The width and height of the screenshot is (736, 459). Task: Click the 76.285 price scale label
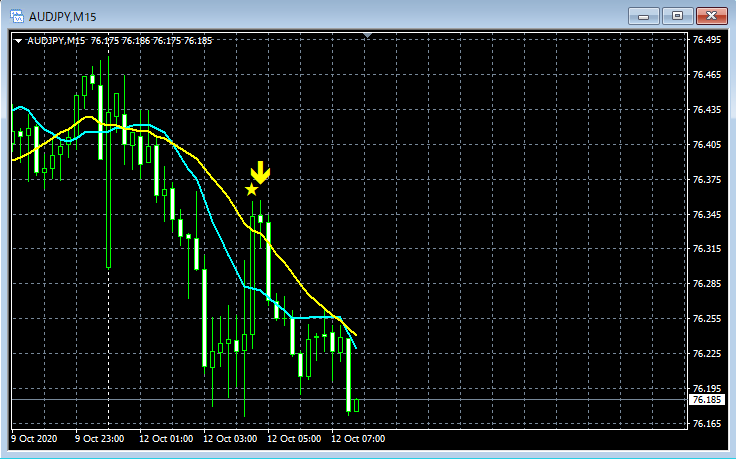[706, 284]
